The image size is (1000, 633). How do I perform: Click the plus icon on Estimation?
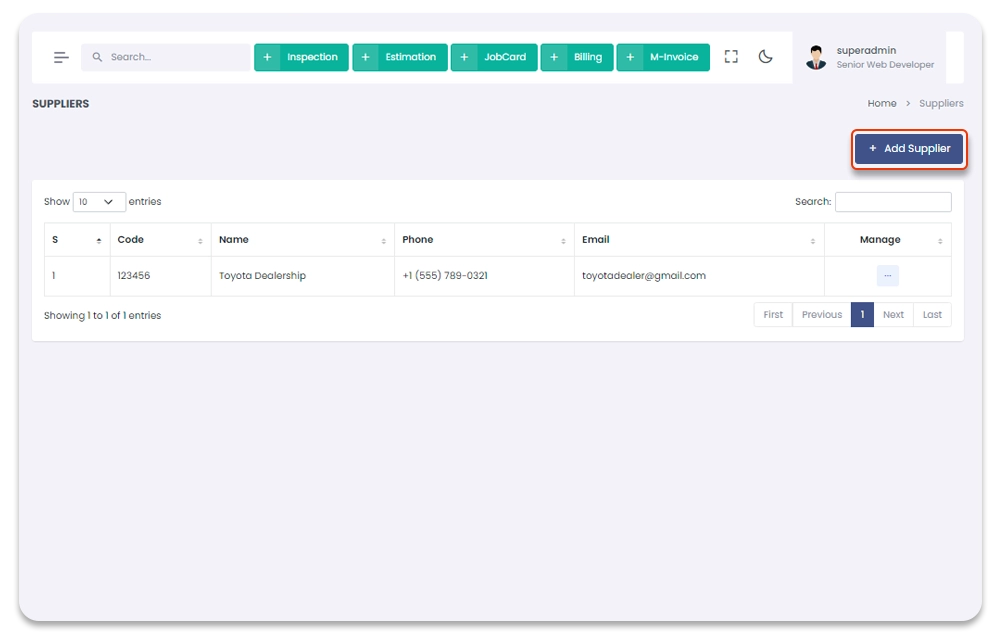tap(365, 57)
